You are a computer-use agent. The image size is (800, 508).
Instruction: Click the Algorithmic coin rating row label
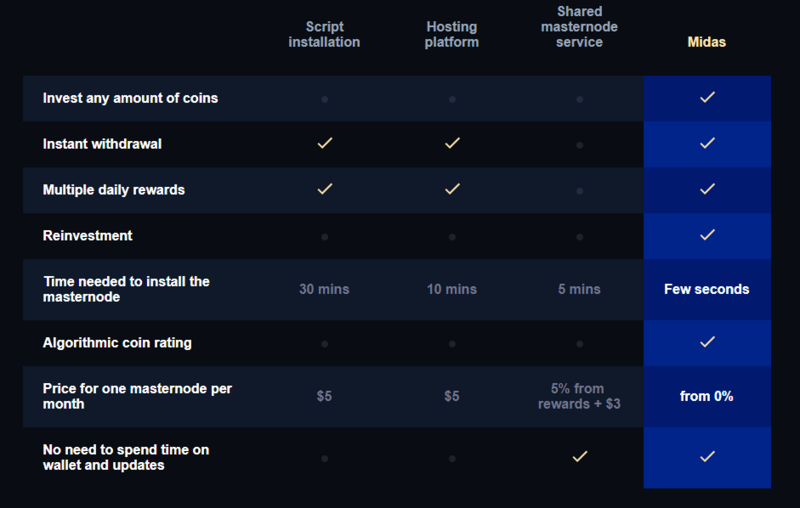(x=117, y=343)
